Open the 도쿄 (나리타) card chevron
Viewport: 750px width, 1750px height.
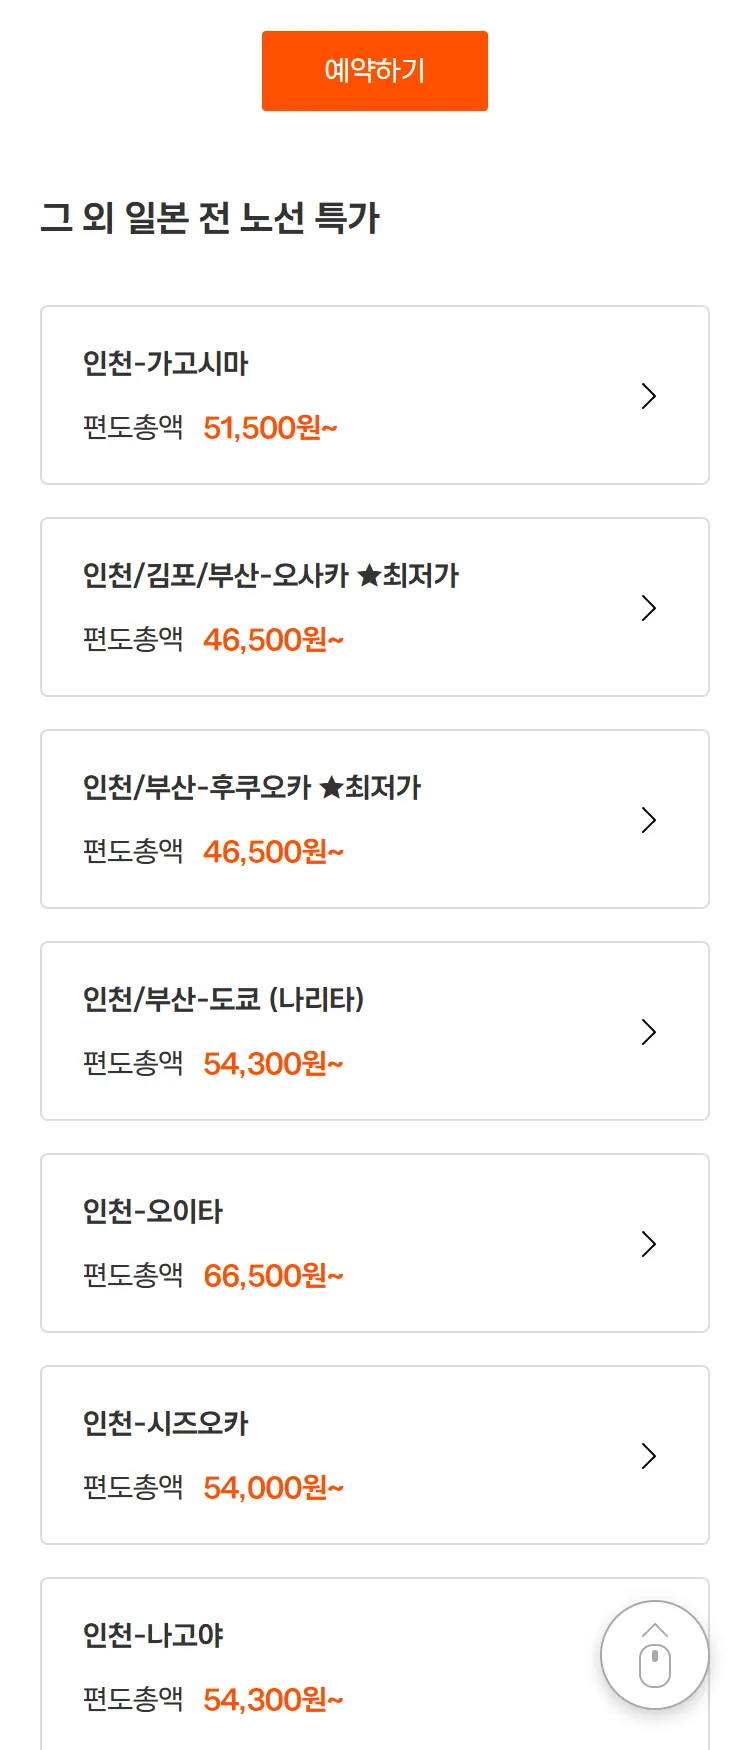click(649, 1032)
